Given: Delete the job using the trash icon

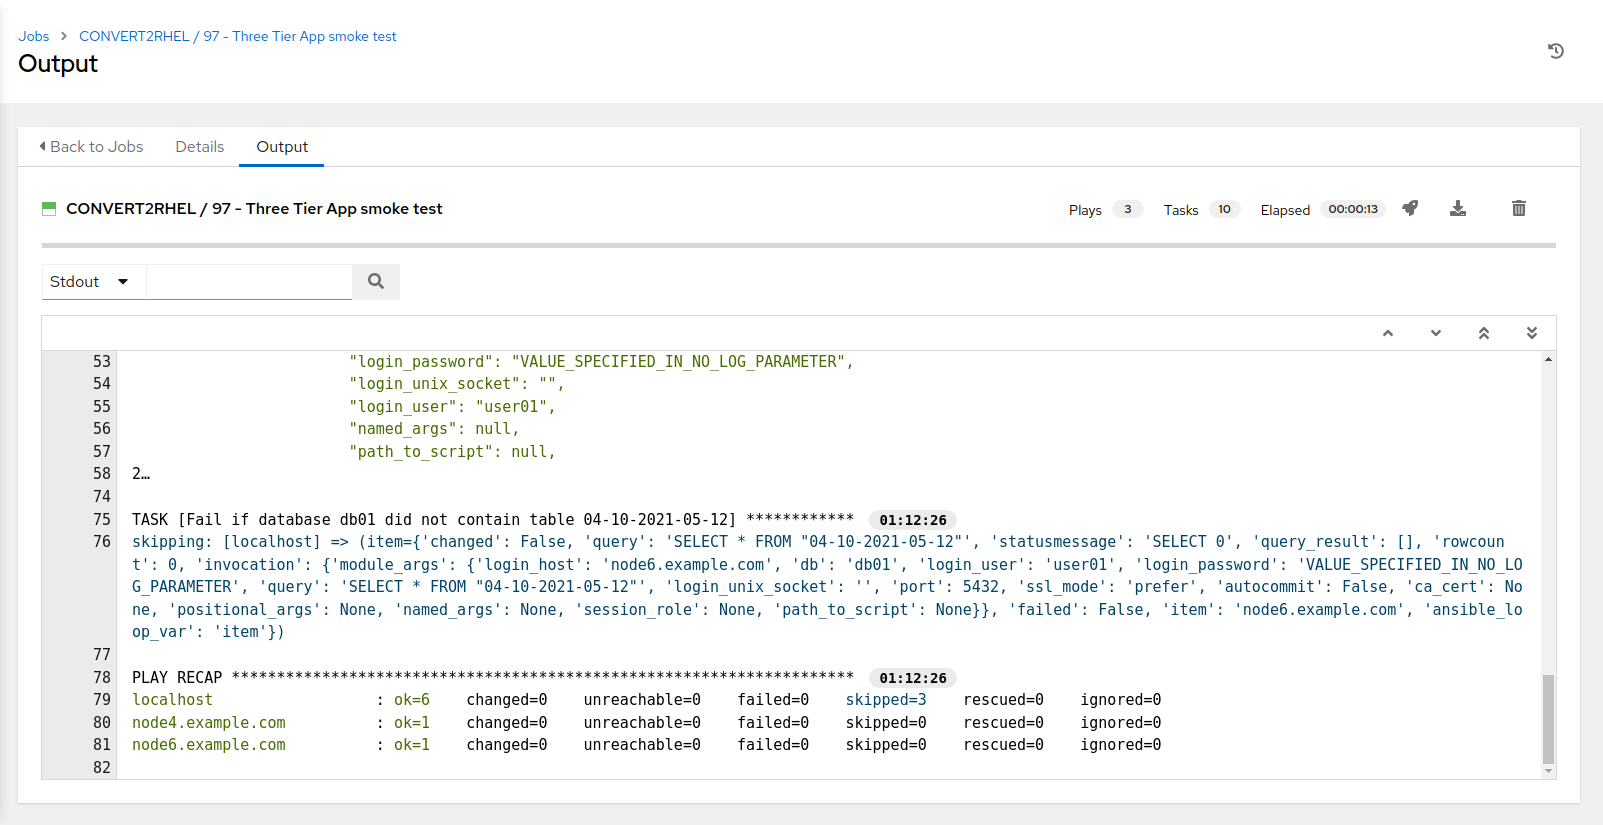Looking at the screenshot, I should coord(1519,208).
